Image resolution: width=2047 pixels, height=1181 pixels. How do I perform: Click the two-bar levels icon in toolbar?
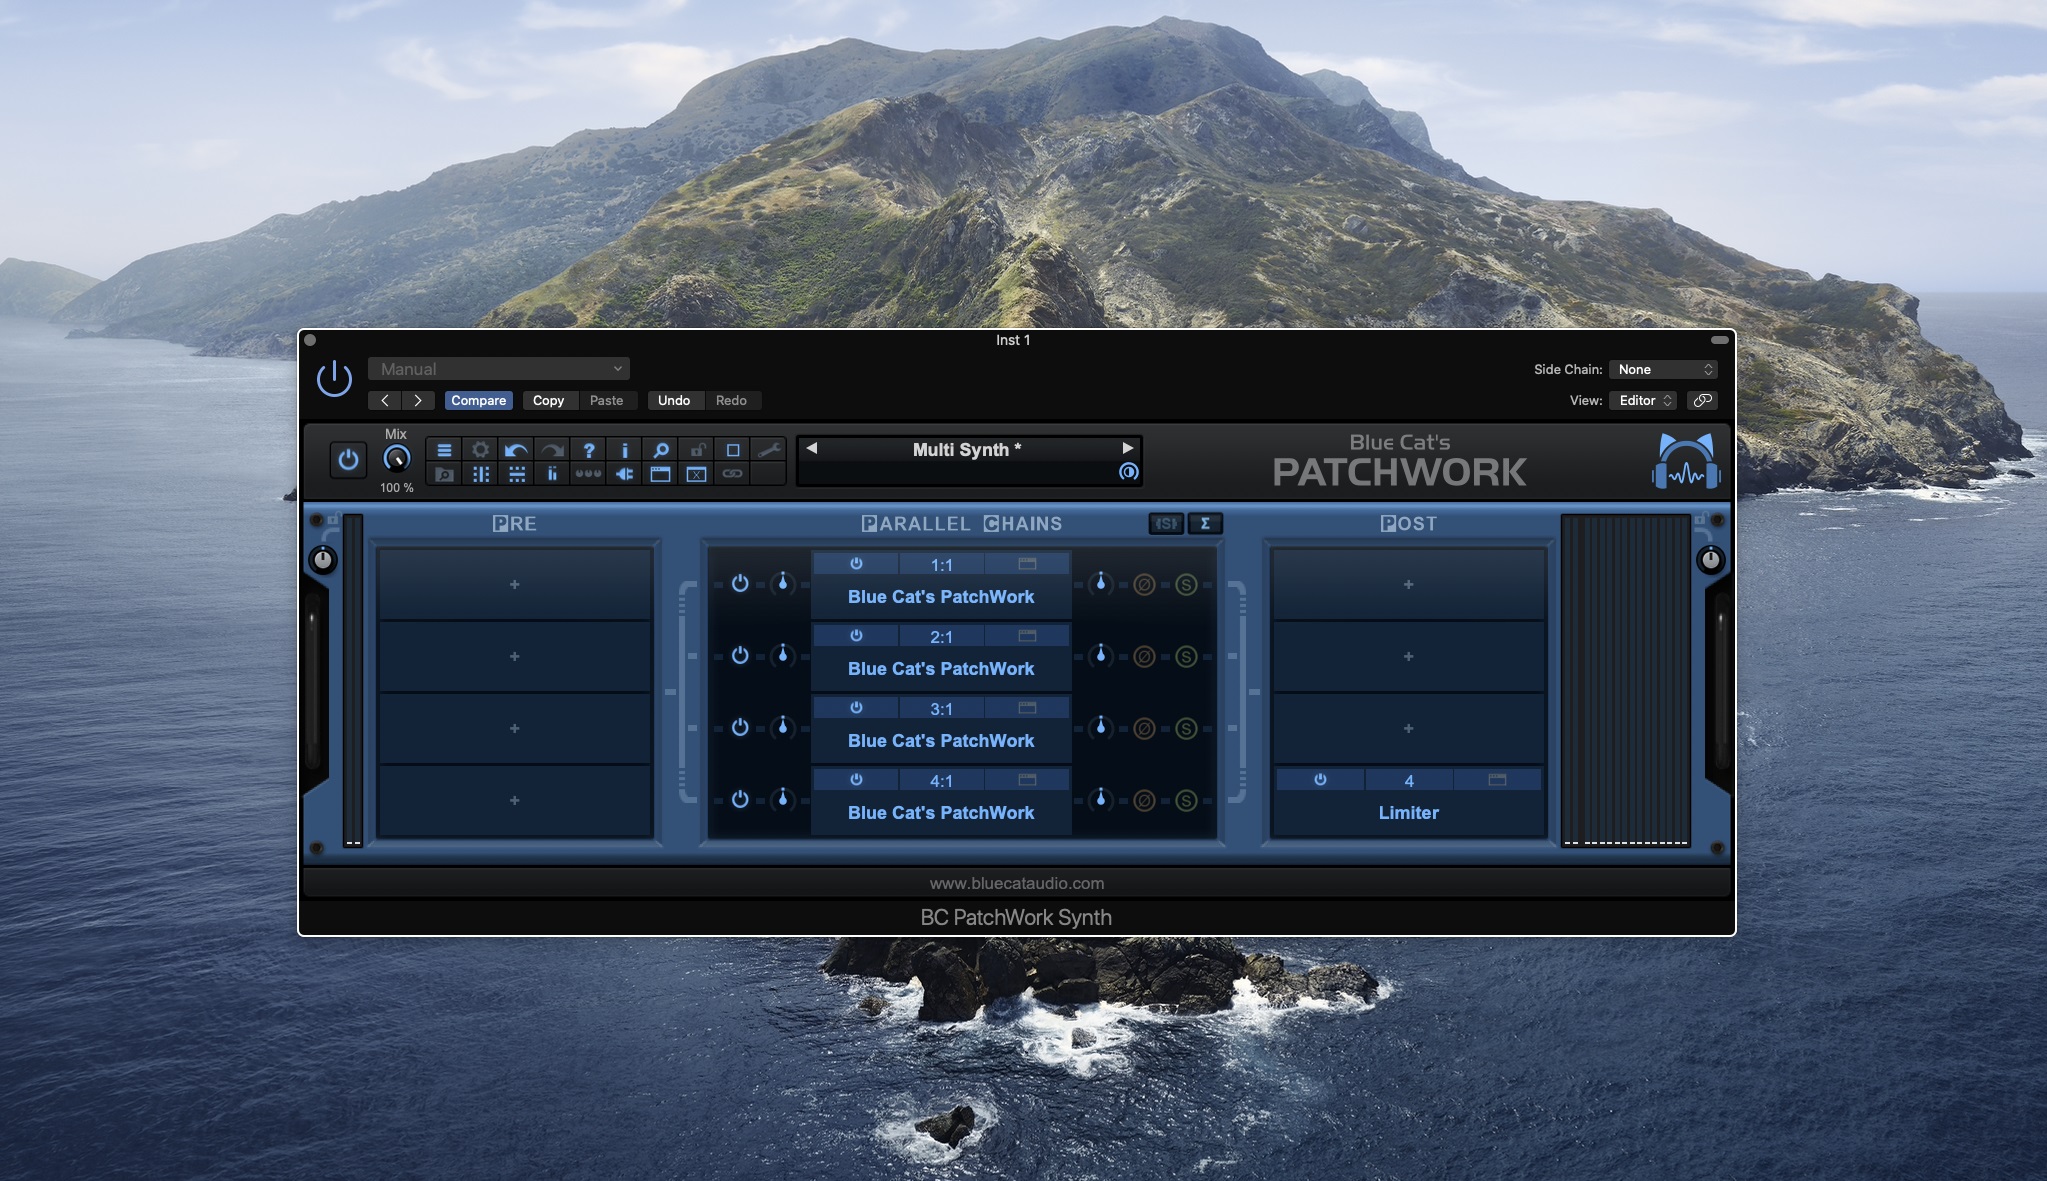(x=552, y=474)
